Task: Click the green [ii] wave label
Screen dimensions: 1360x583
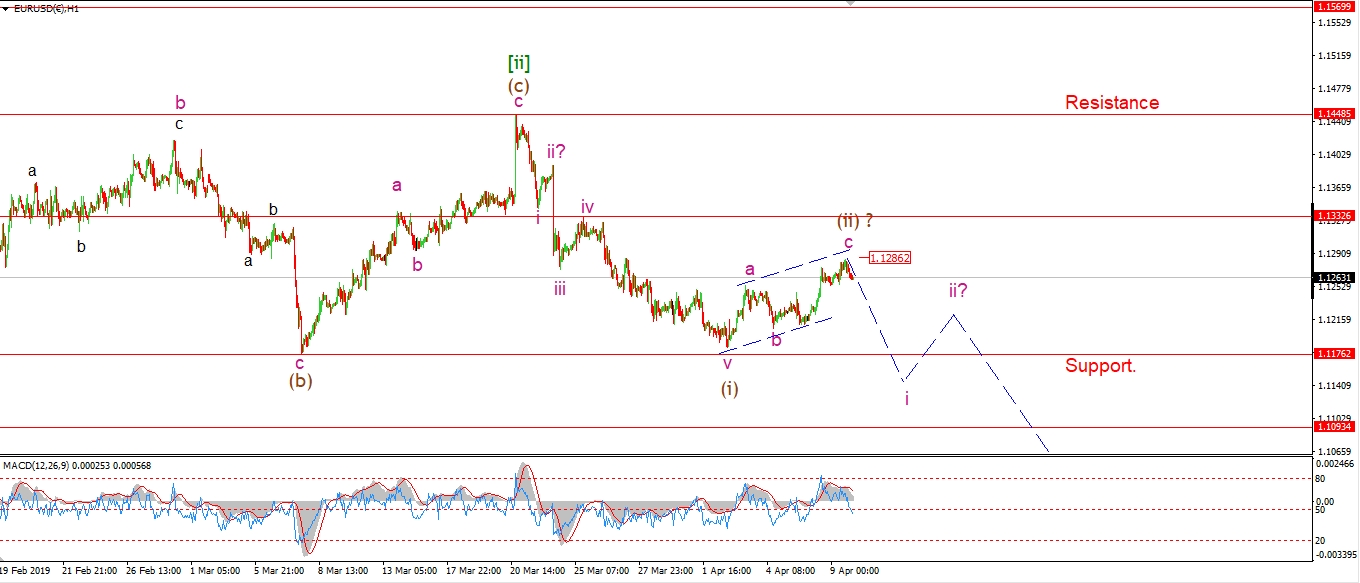Action: (519, 64)
